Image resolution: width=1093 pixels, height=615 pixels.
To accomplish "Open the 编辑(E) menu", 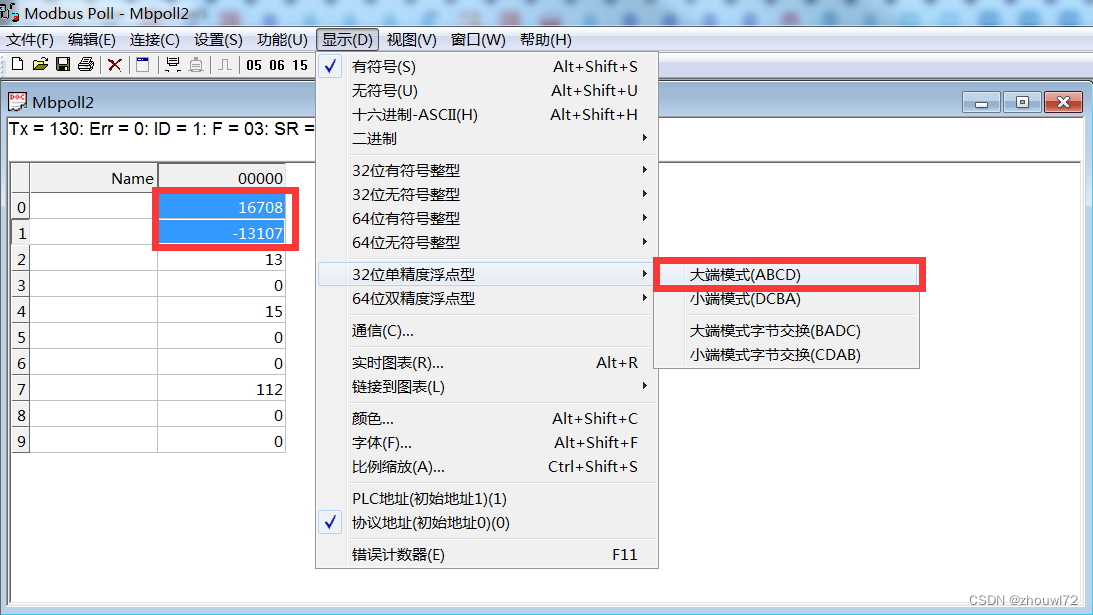I will point(92,40).
